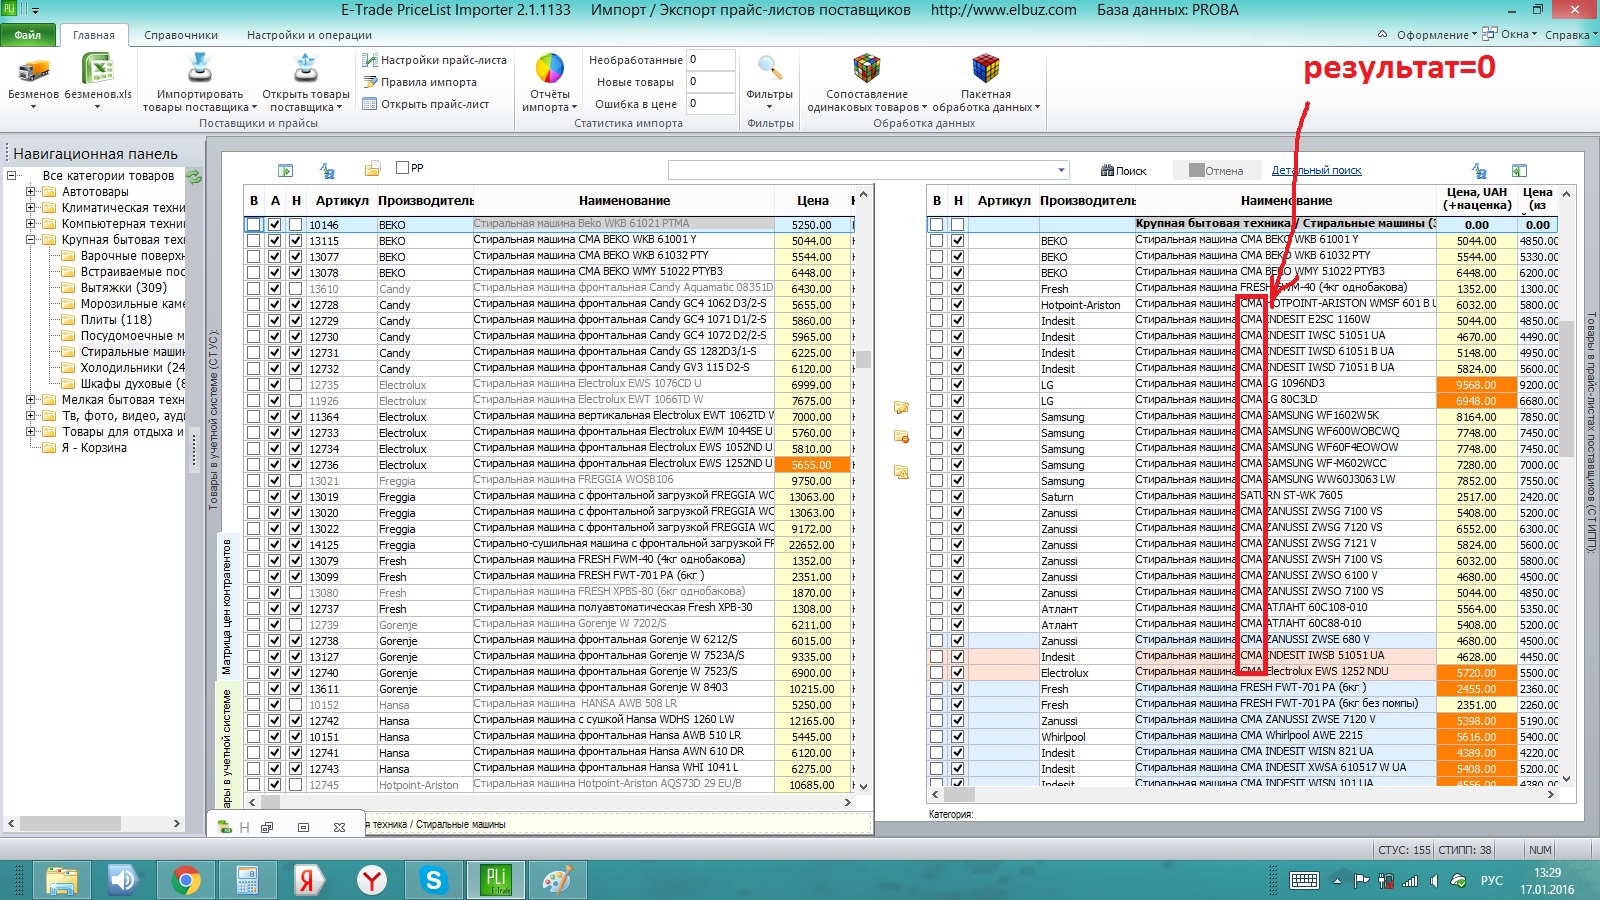This screenshot has width=1600, height=900.
Task: Open the безменов.xls Excel icon
Action: (x=97, y=70)
